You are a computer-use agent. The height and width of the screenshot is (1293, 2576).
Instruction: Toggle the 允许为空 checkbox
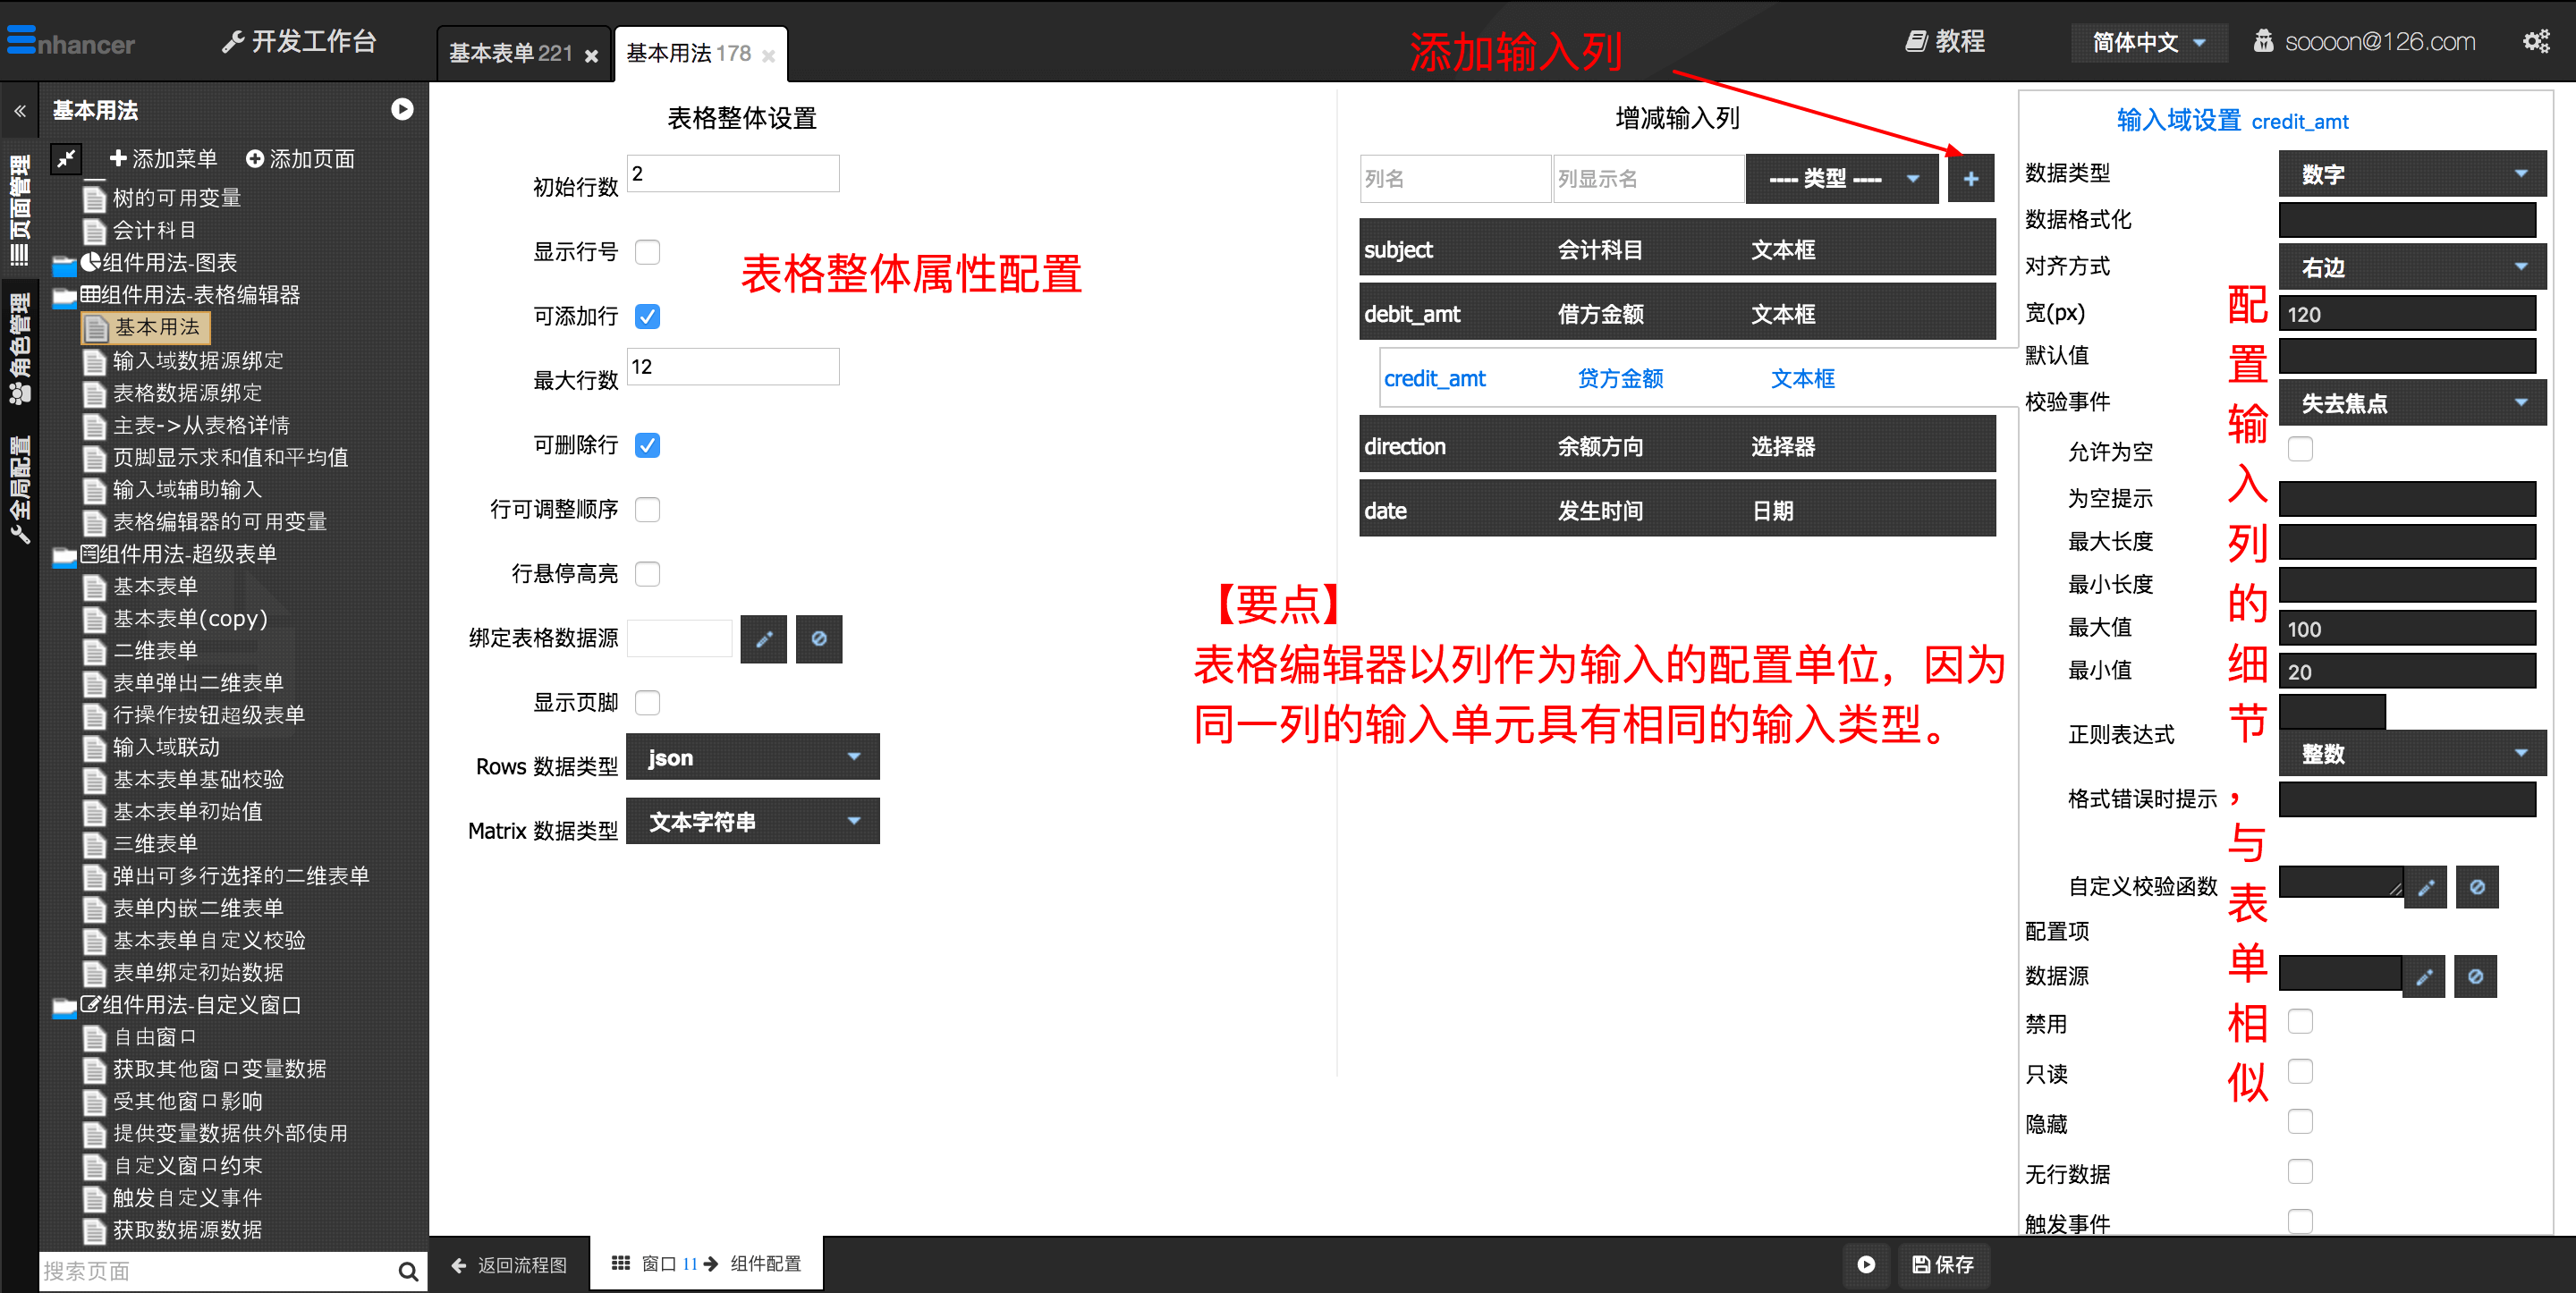(x=2300, y=450)
